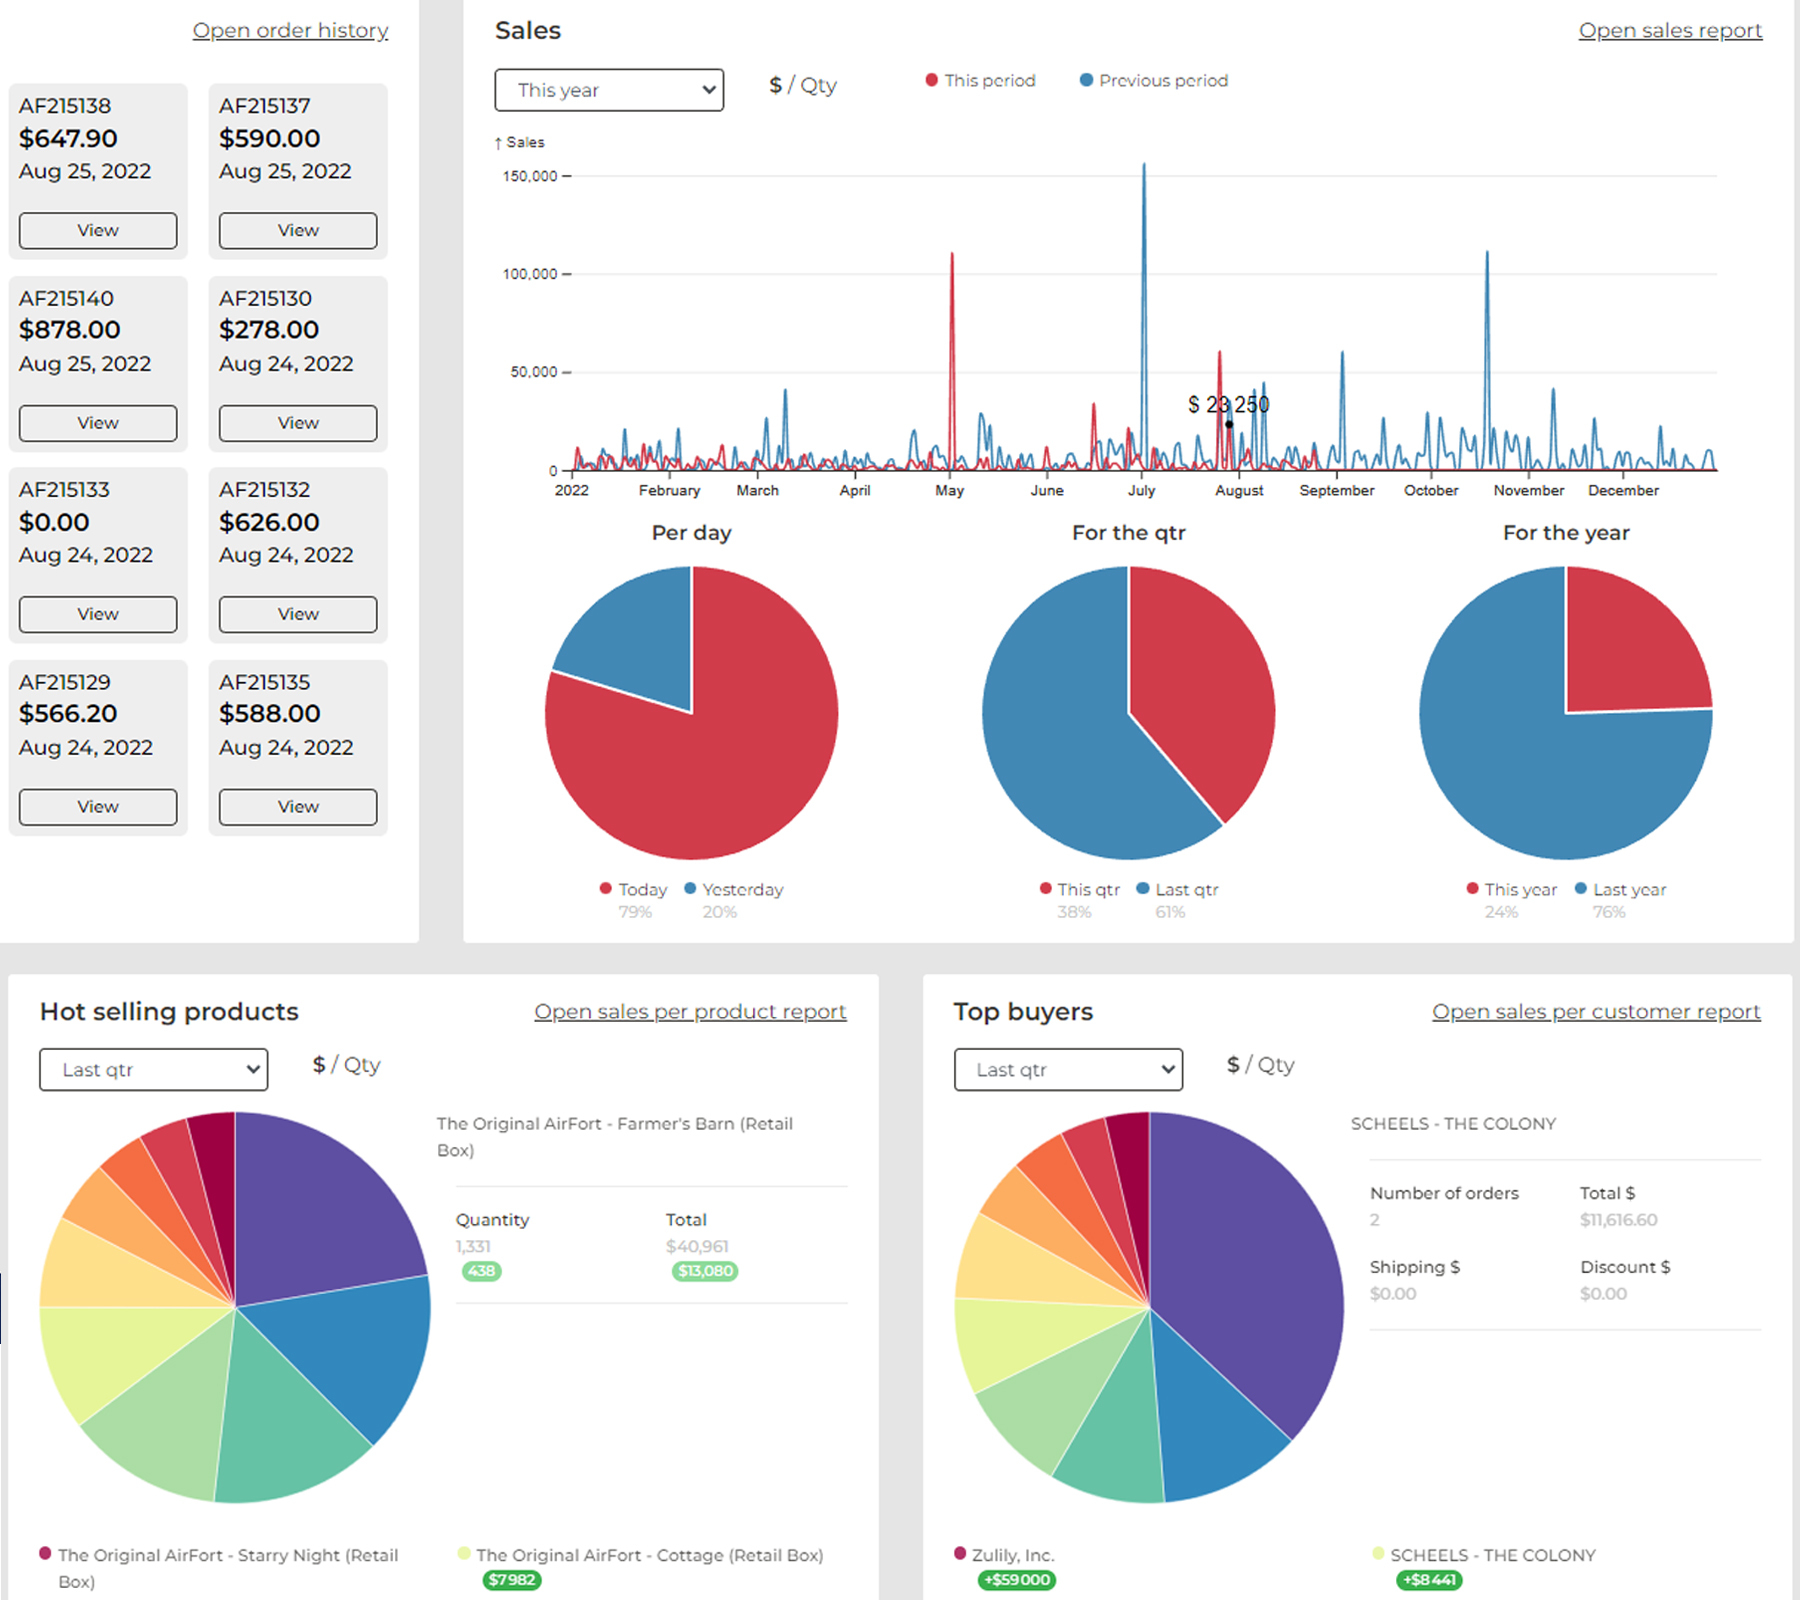Open order history
This screenshot has width=1800, height=1600.
[x=290, y=30]
